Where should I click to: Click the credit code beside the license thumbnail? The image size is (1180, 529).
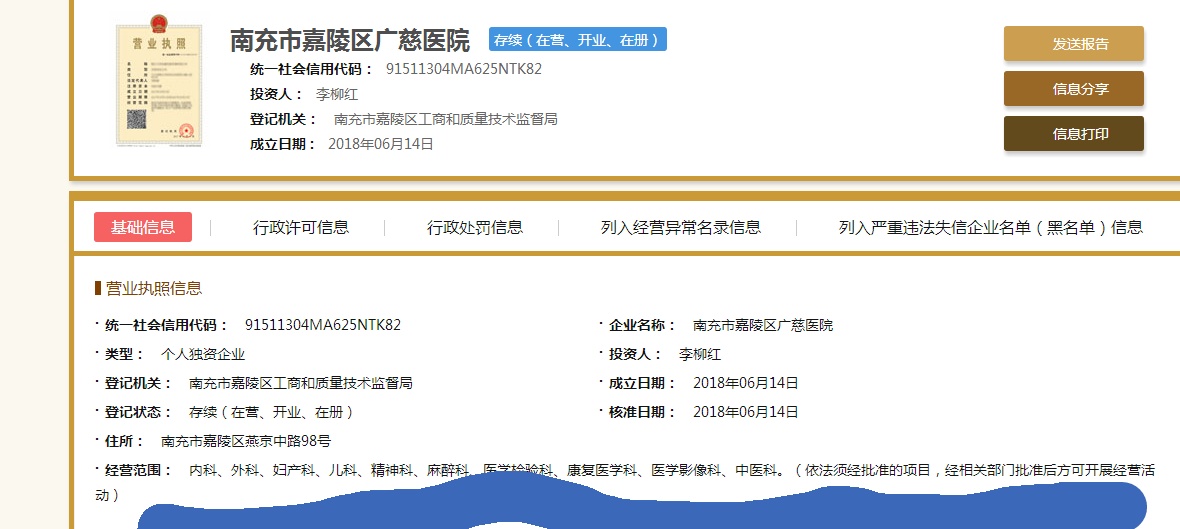464,69
